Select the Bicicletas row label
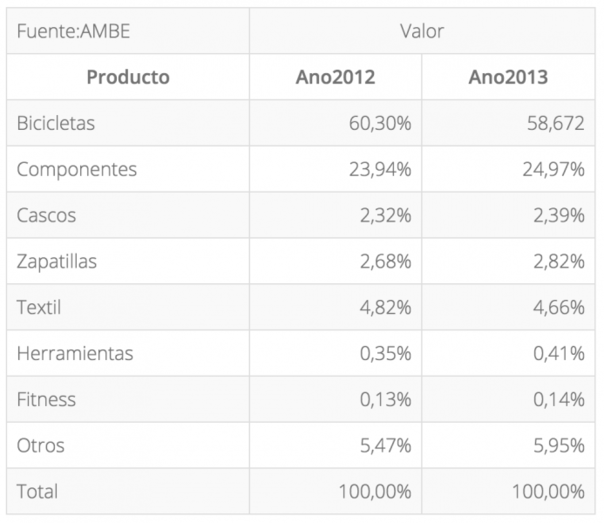 coord(56,123)
